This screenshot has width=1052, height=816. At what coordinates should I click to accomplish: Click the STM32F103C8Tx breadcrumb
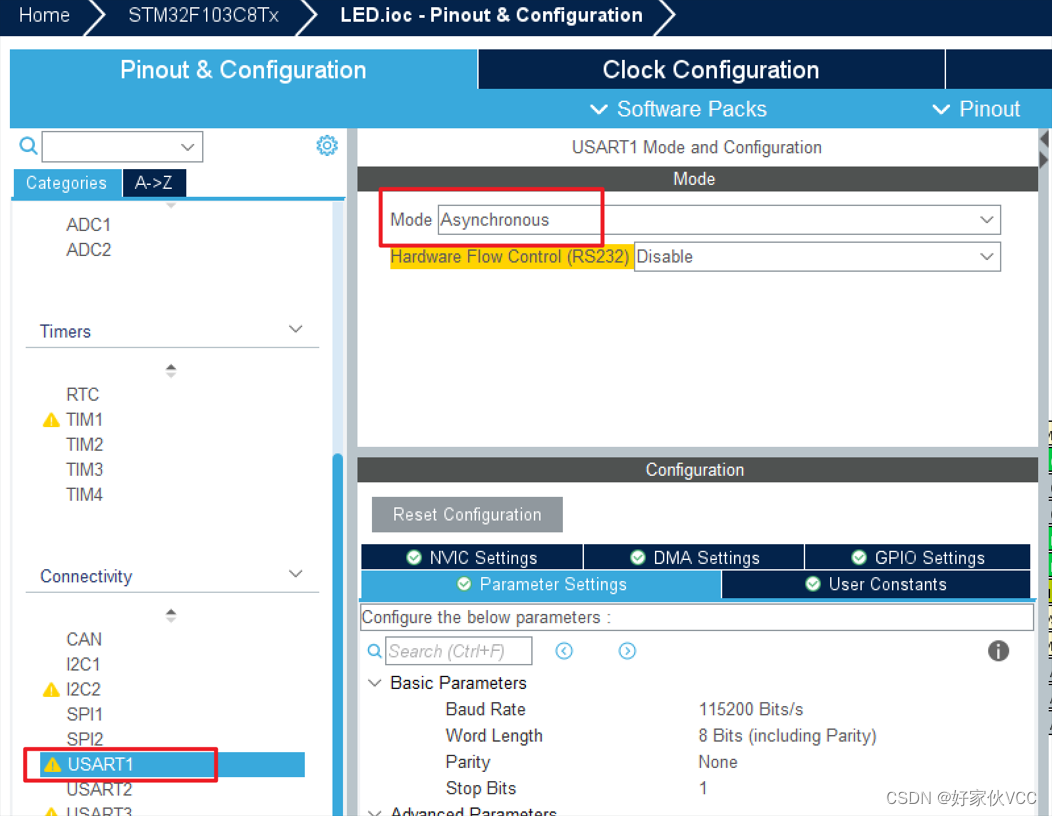point(203,15)
